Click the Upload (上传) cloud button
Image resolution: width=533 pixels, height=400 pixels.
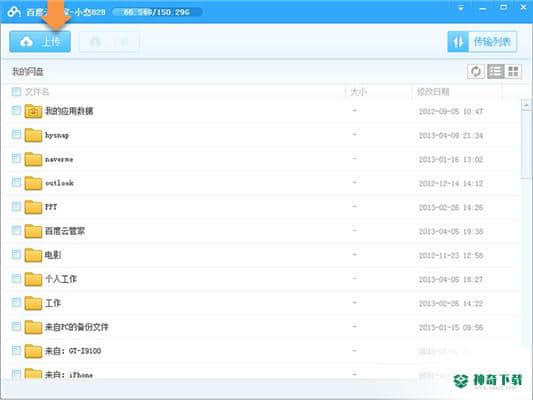[40, 41]
